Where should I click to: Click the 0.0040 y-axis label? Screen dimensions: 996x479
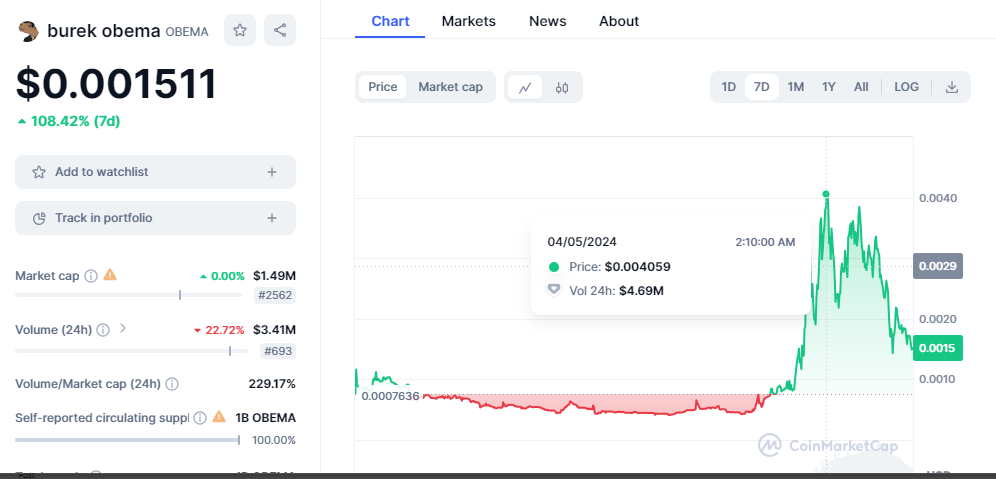tap(938, 198)
